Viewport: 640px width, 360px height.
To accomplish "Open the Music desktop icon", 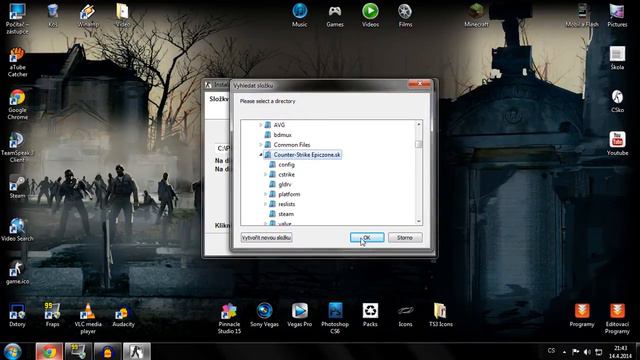I will pyautogui.click(x=300, y=15).
